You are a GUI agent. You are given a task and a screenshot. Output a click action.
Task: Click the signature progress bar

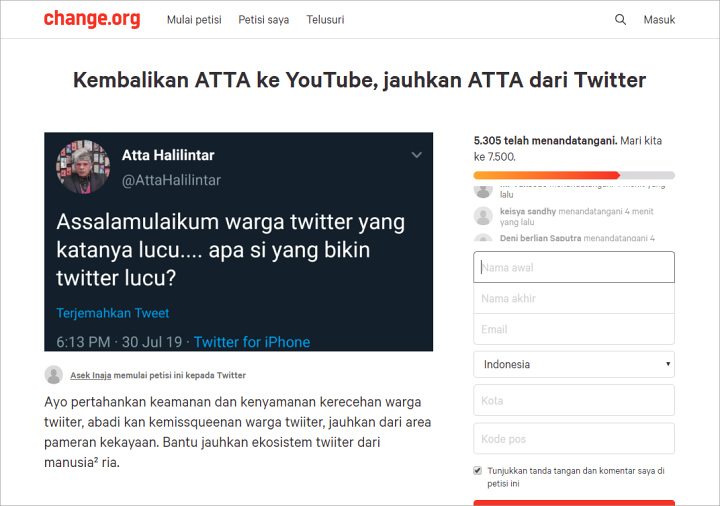(x=574, y=175)
